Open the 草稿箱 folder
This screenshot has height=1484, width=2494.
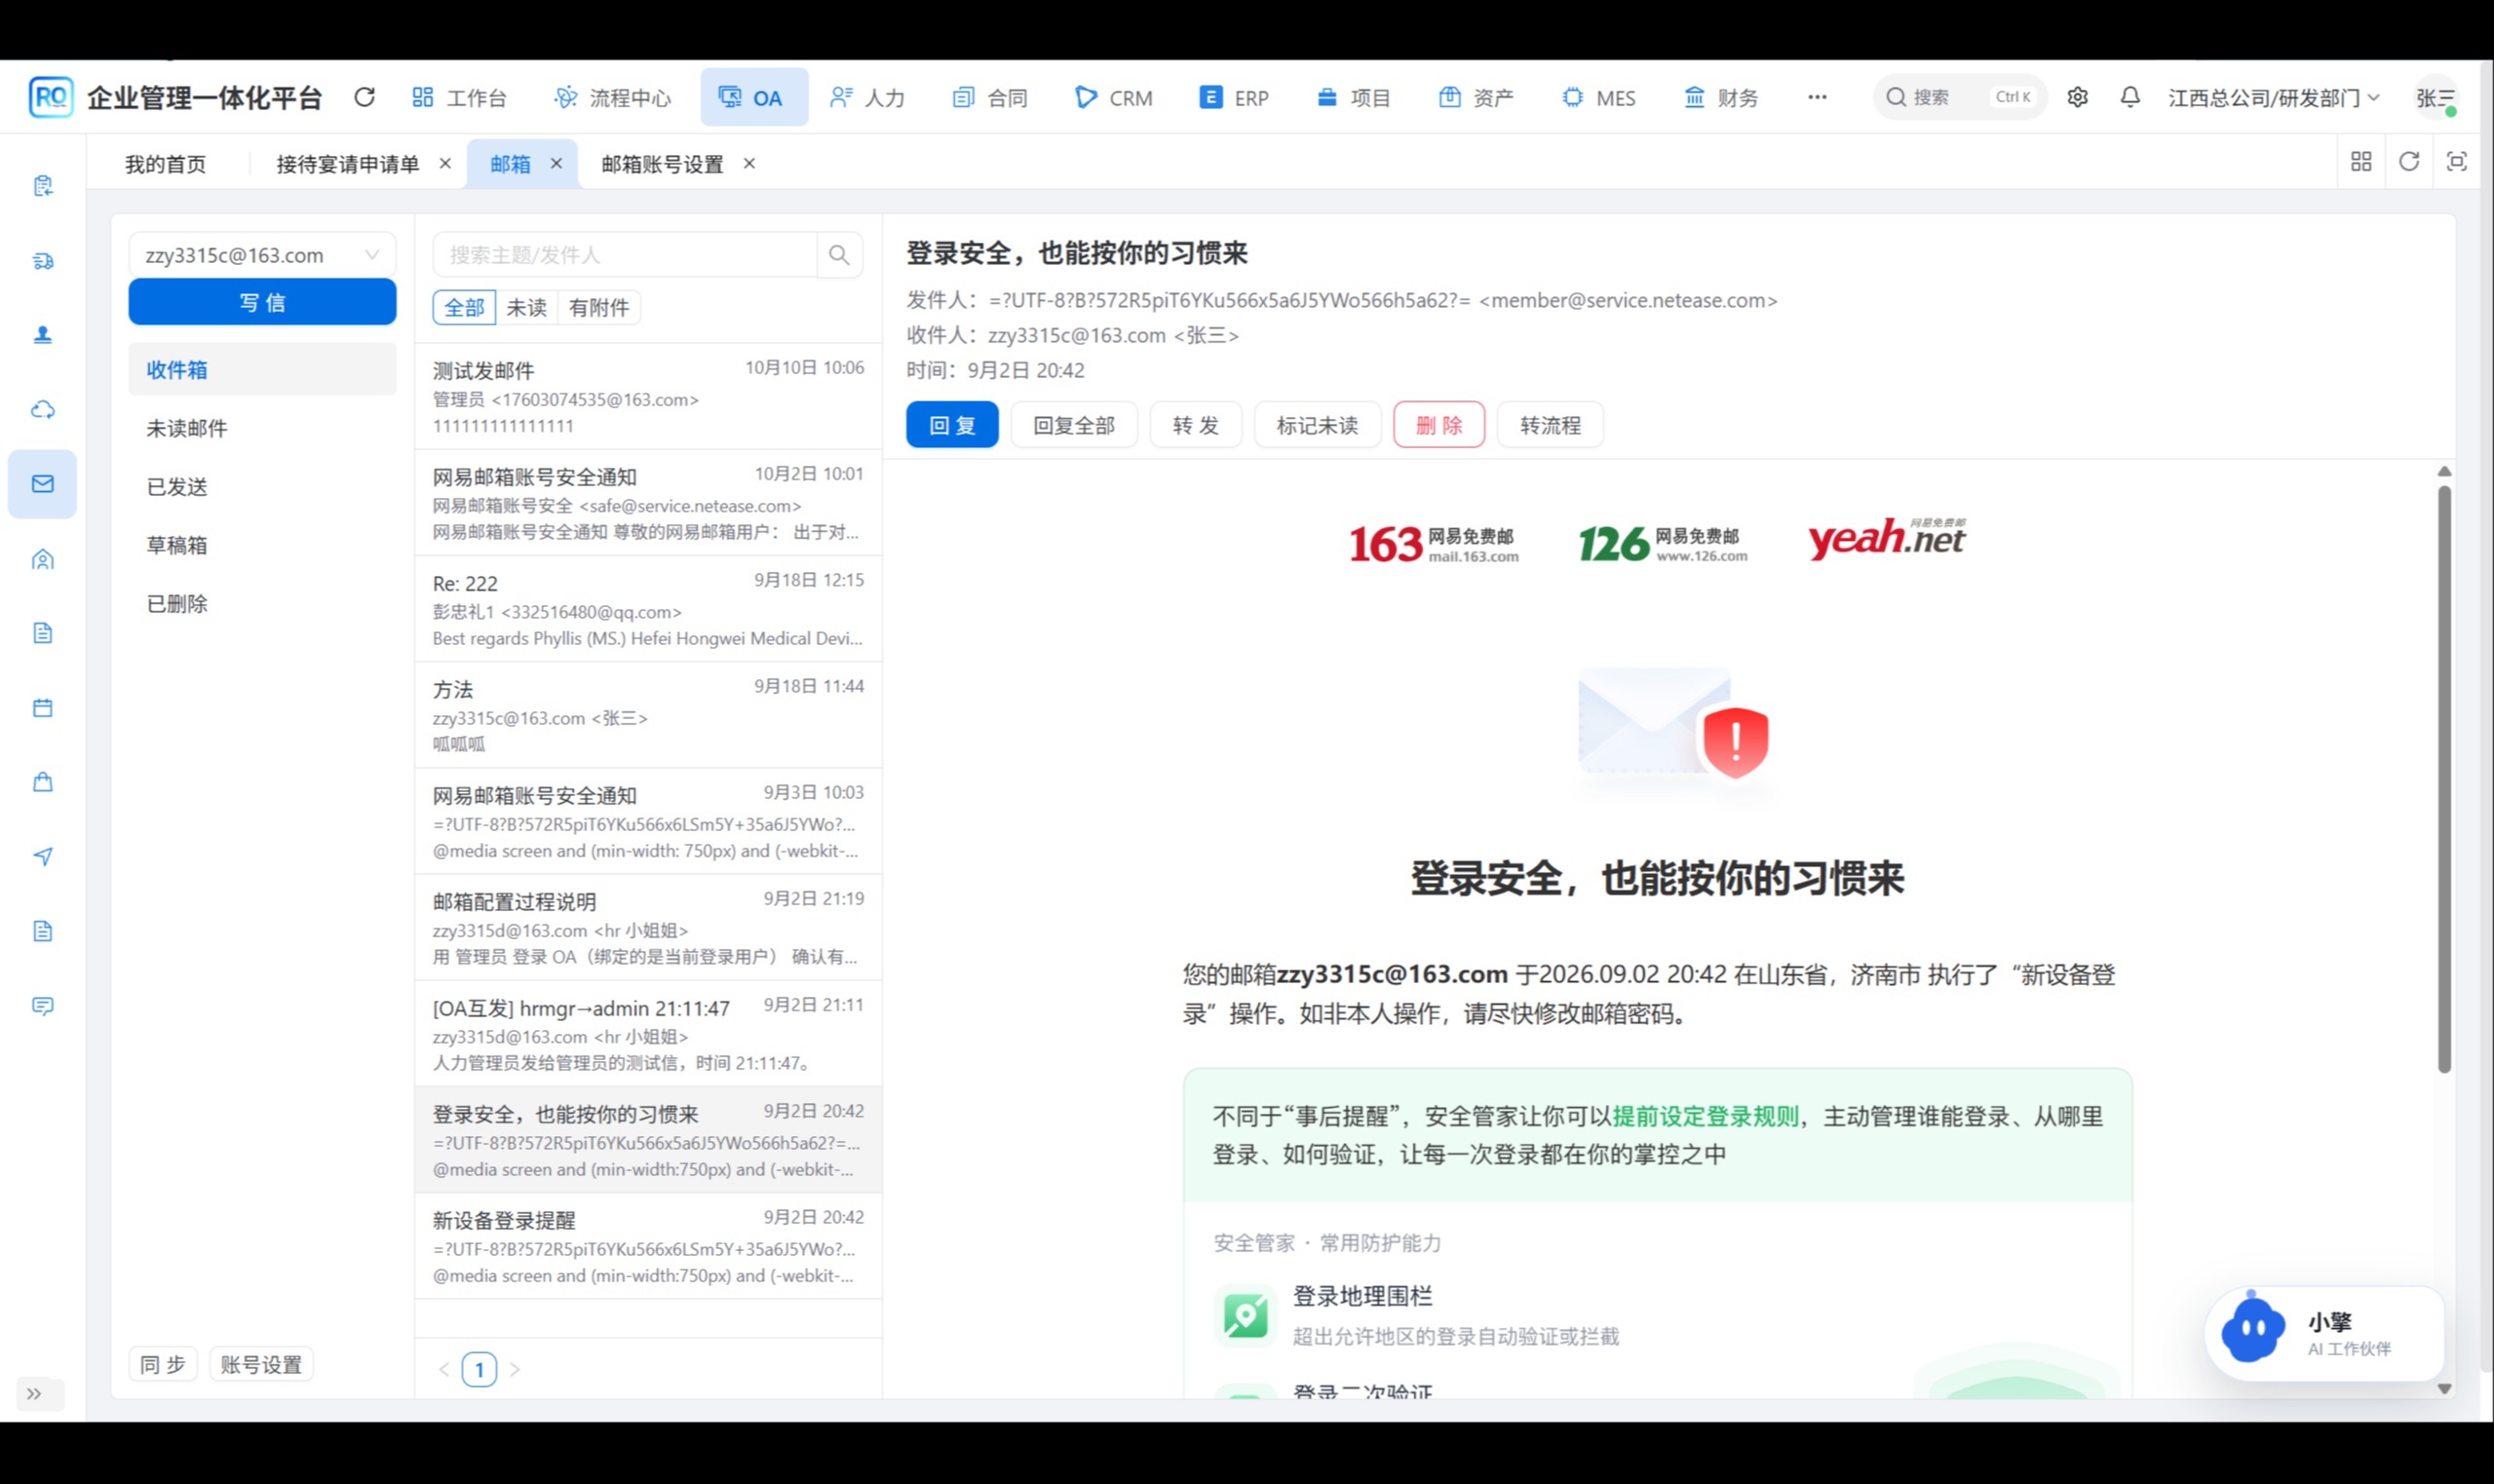262,545
